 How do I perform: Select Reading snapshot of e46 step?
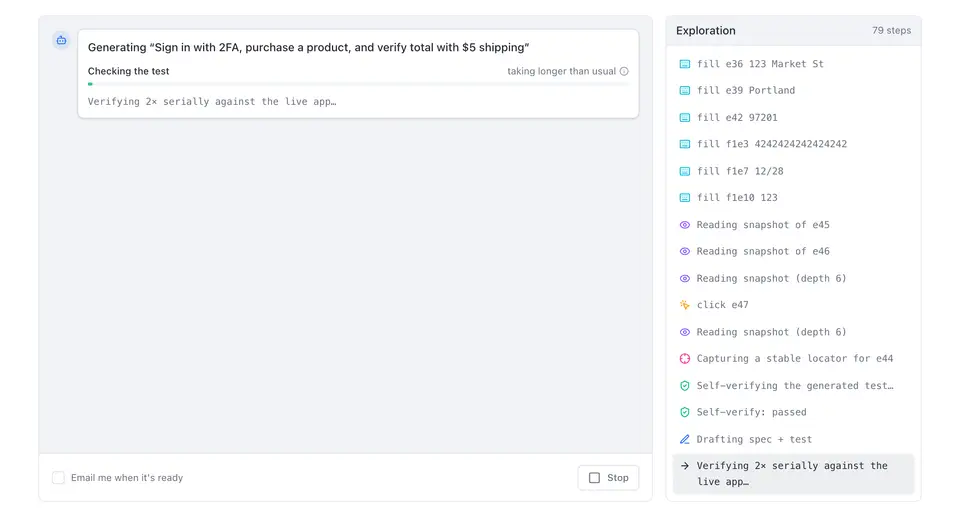pos(793,252)
